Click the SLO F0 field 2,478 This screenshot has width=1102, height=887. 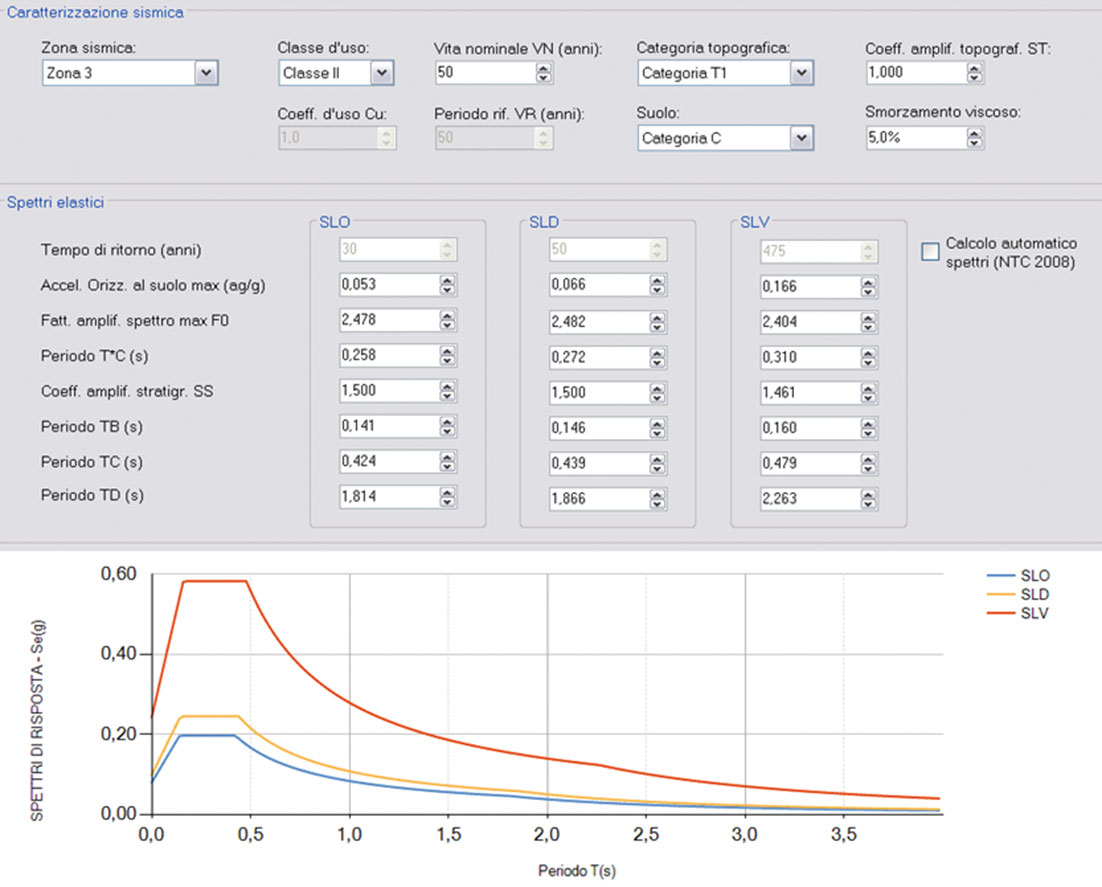tap(389, 320)
